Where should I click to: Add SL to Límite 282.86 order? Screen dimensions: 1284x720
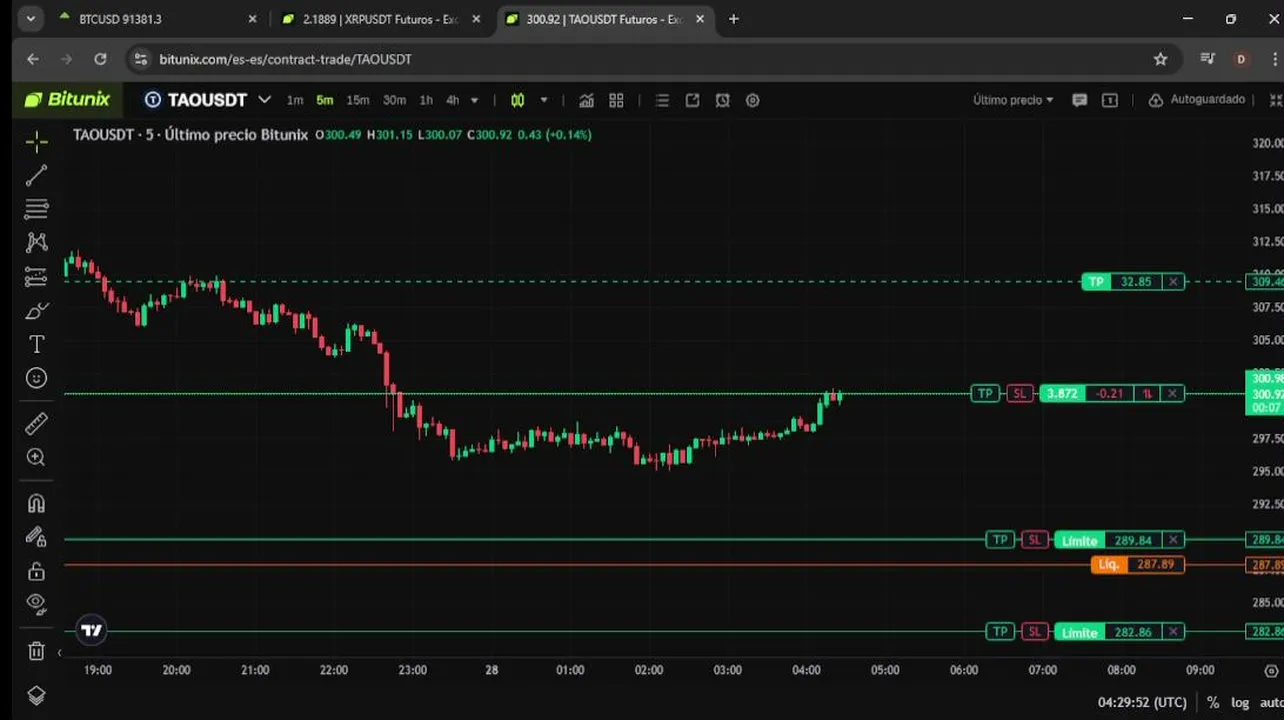tap(1034, 632)
